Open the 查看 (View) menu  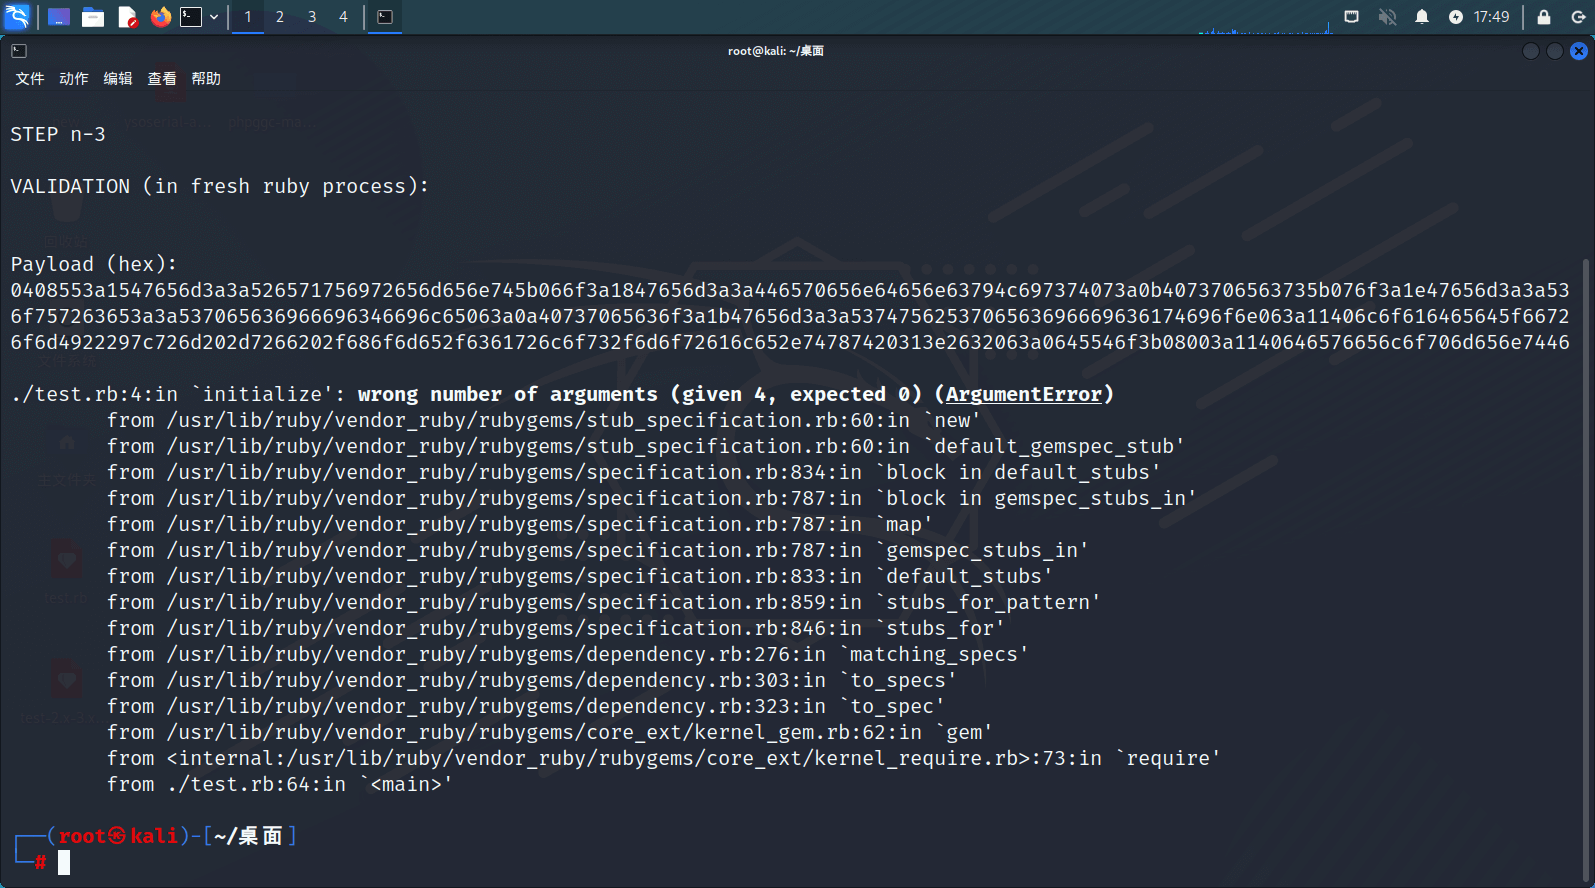pyautogui.click(x=162, y=79)
